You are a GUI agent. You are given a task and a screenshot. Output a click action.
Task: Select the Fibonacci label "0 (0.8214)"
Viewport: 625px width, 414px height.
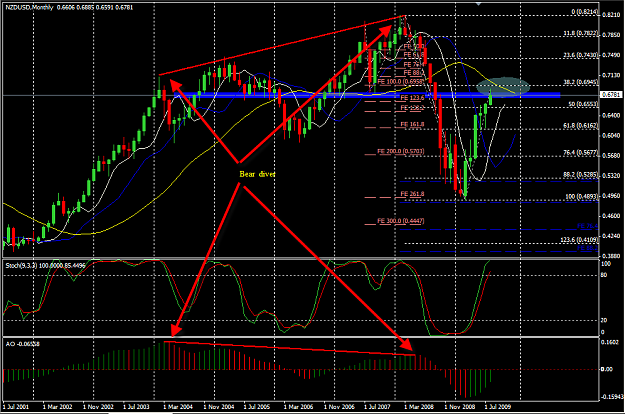click(x=585, y=12)
